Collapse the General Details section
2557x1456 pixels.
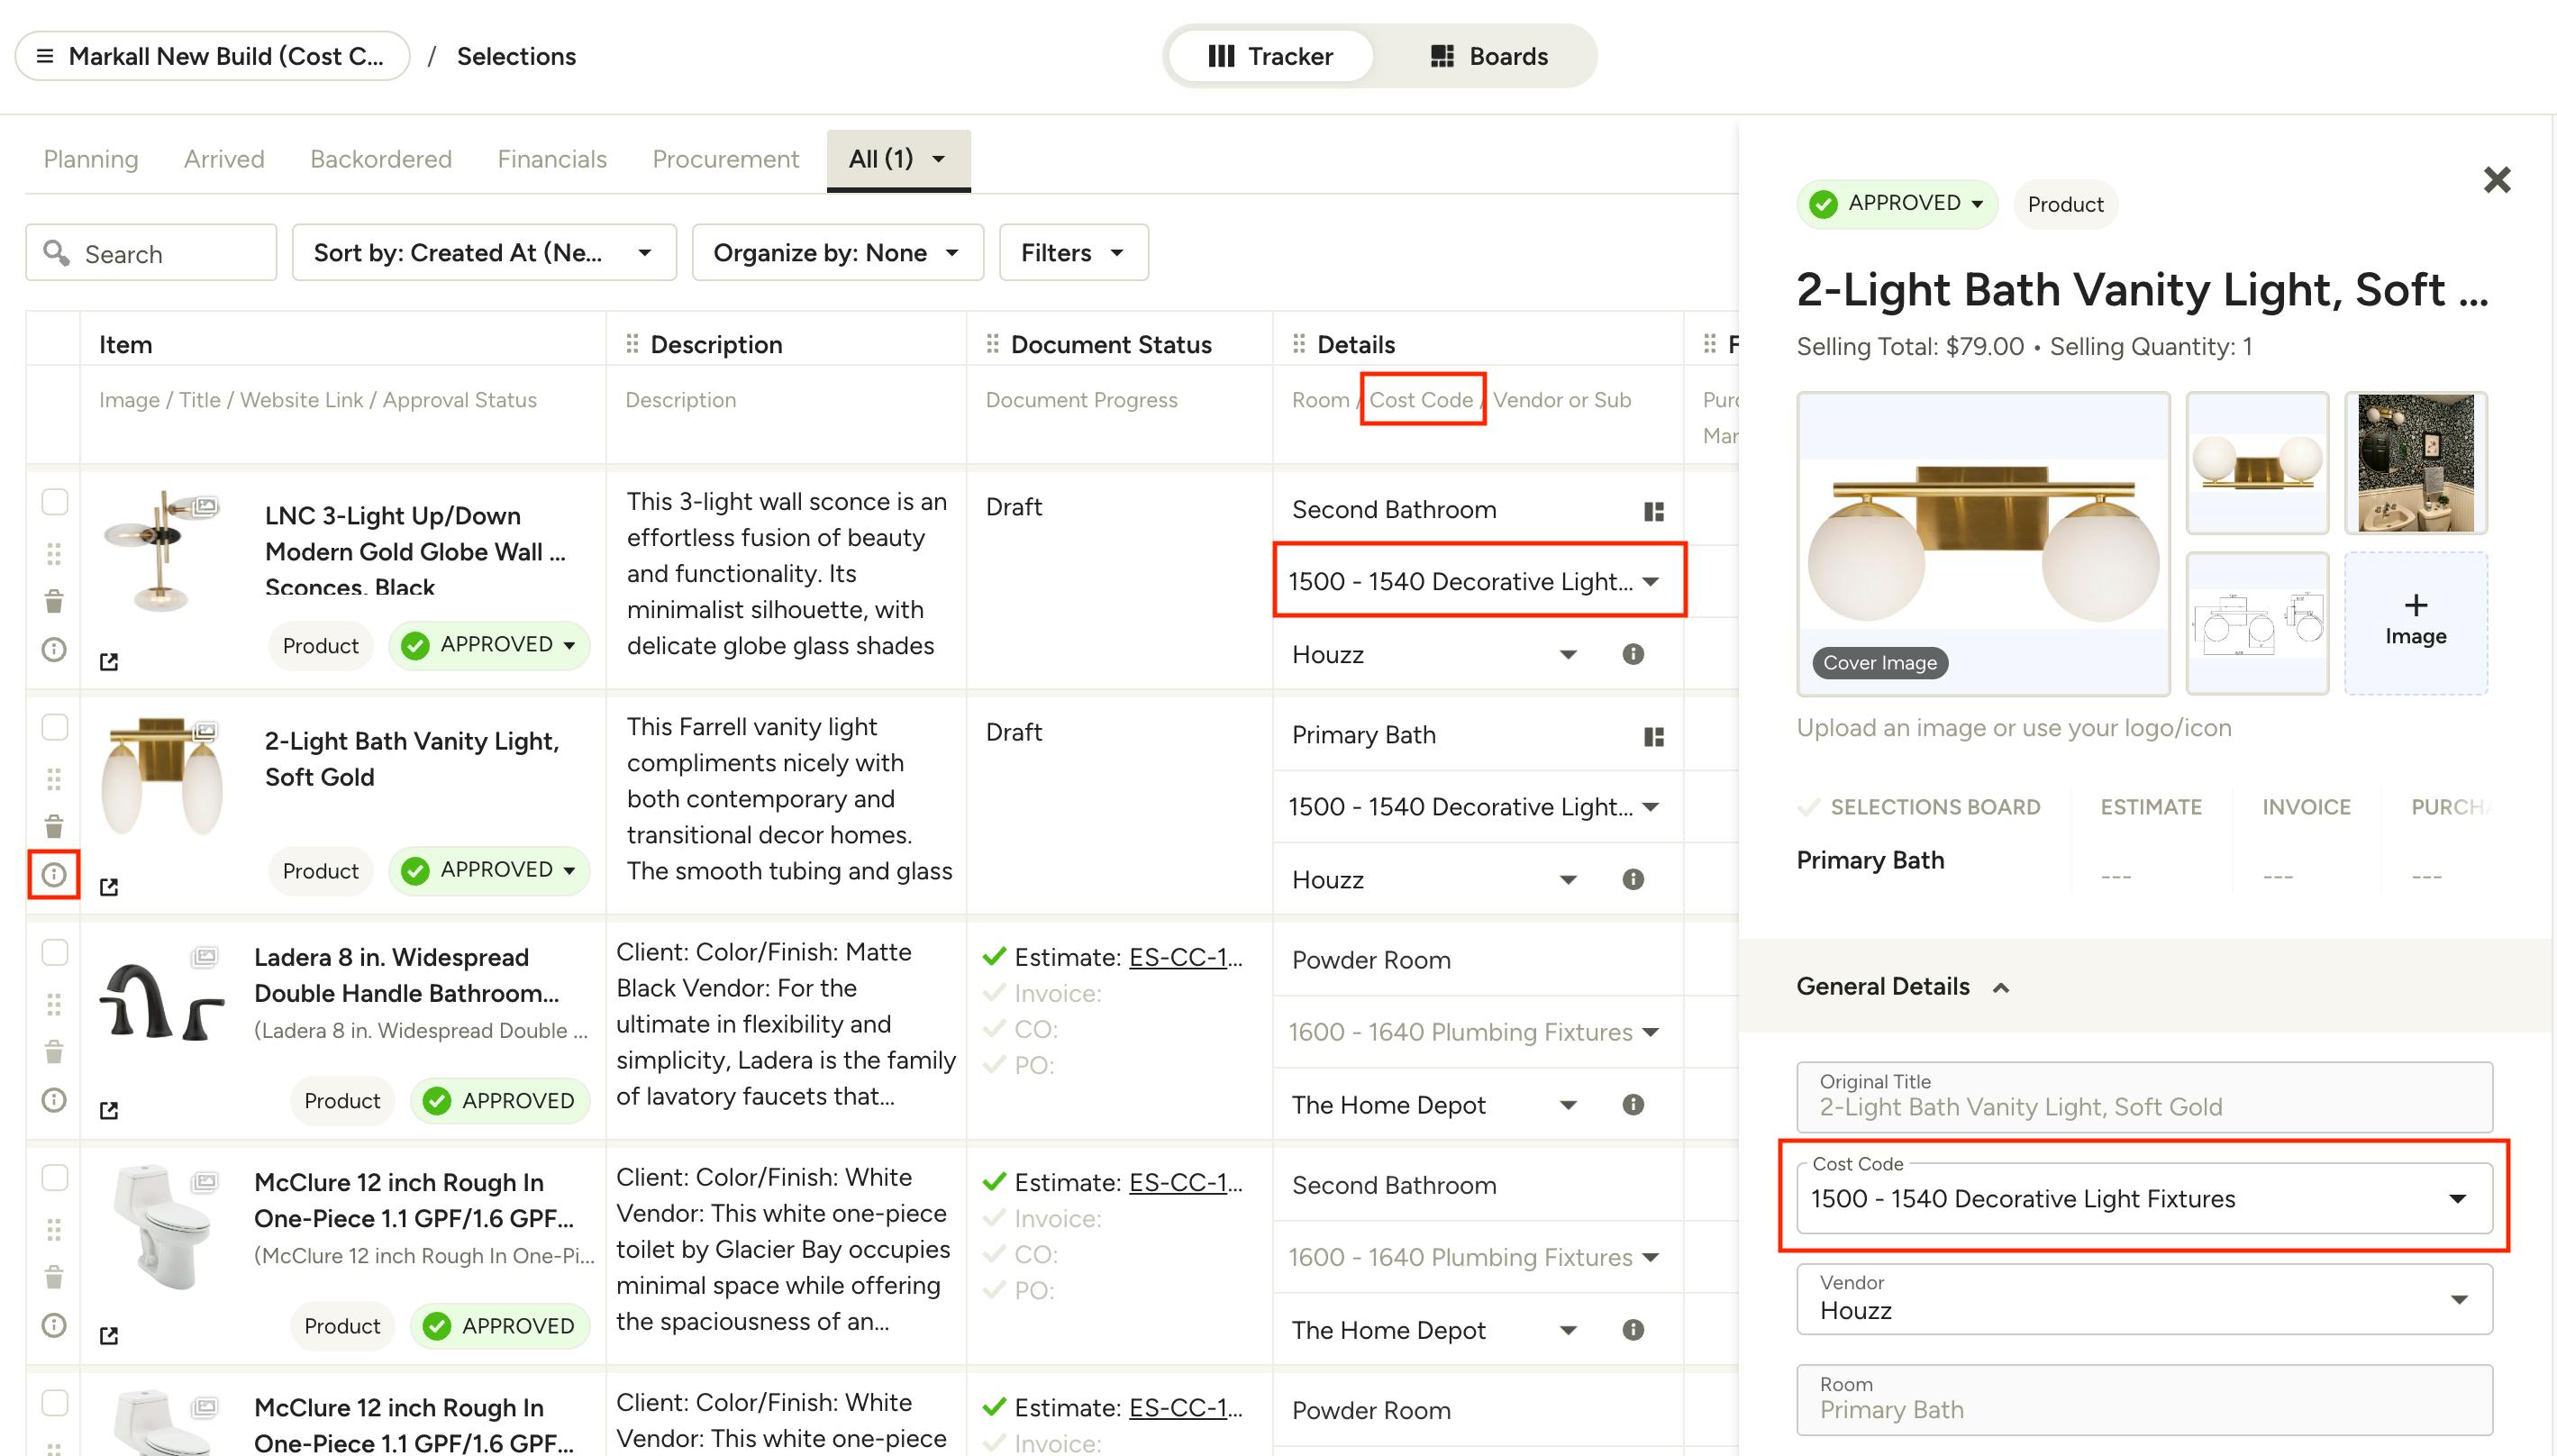[x=2000, y=987]
